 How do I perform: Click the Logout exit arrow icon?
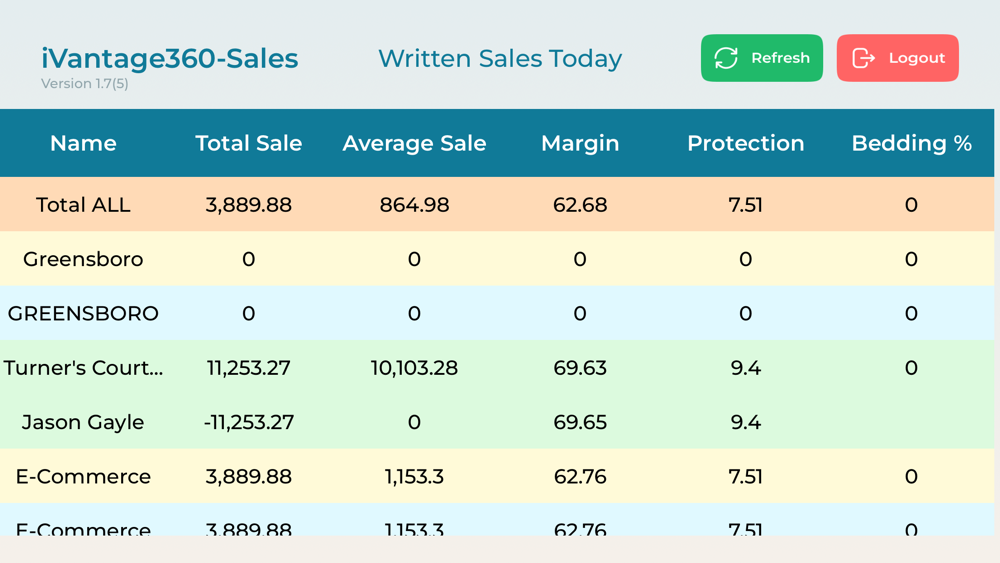click(863, 58)
